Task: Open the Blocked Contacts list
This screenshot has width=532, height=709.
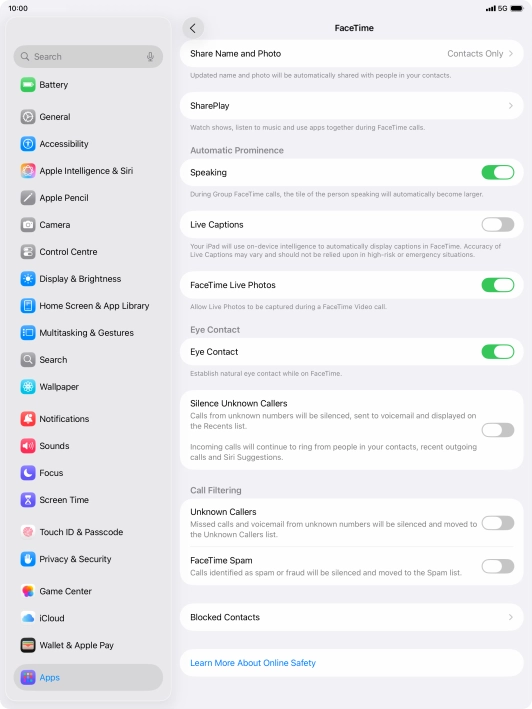Action: pos(352,617)
